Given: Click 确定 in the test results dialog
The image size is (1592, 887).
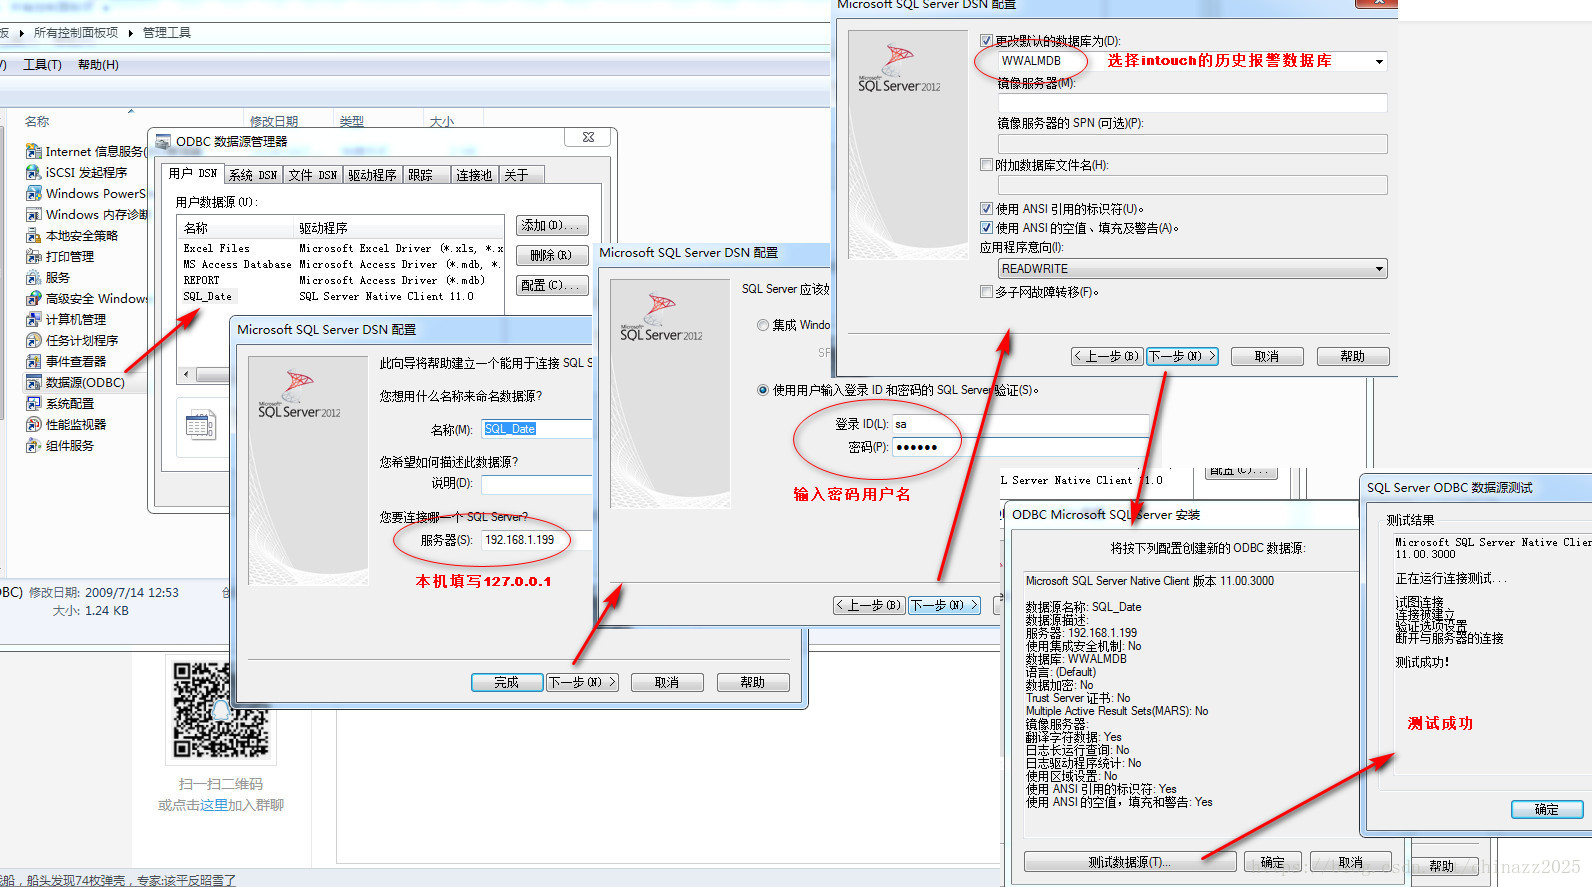Looking at the screenshot, I should (x=1547, y=810).
